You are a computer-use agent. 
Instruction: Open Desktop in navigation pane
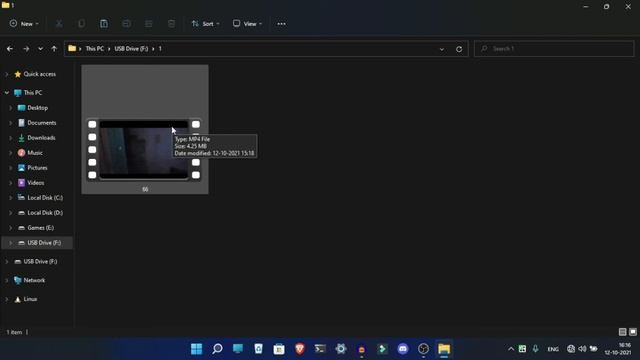(x=38, y=108)
